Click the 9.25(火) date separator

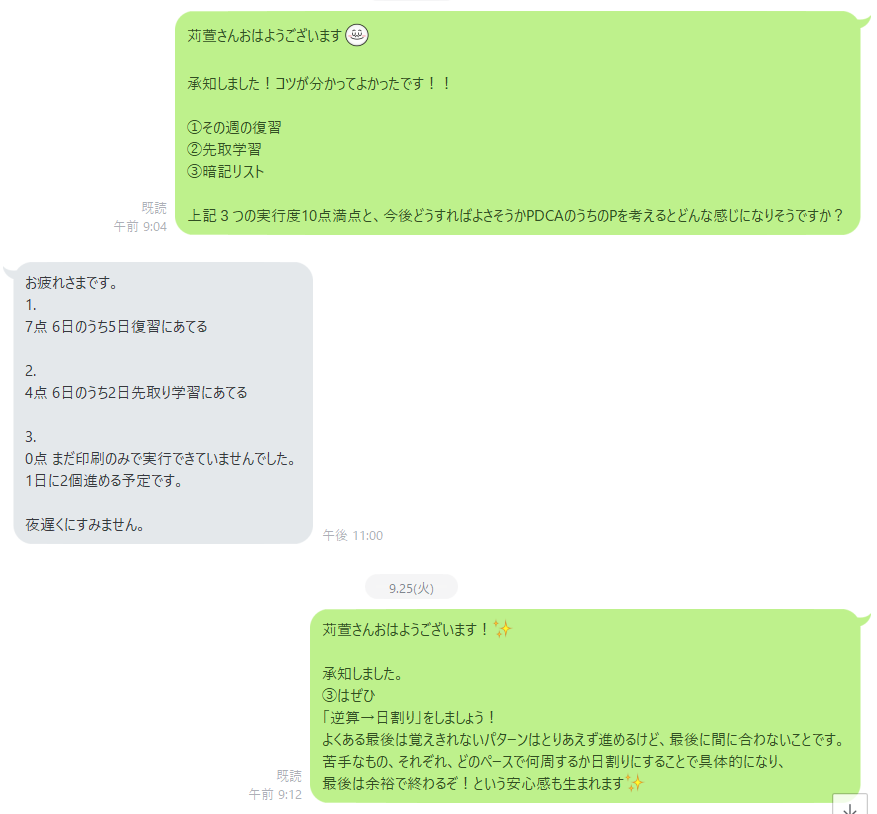(411, 587)
